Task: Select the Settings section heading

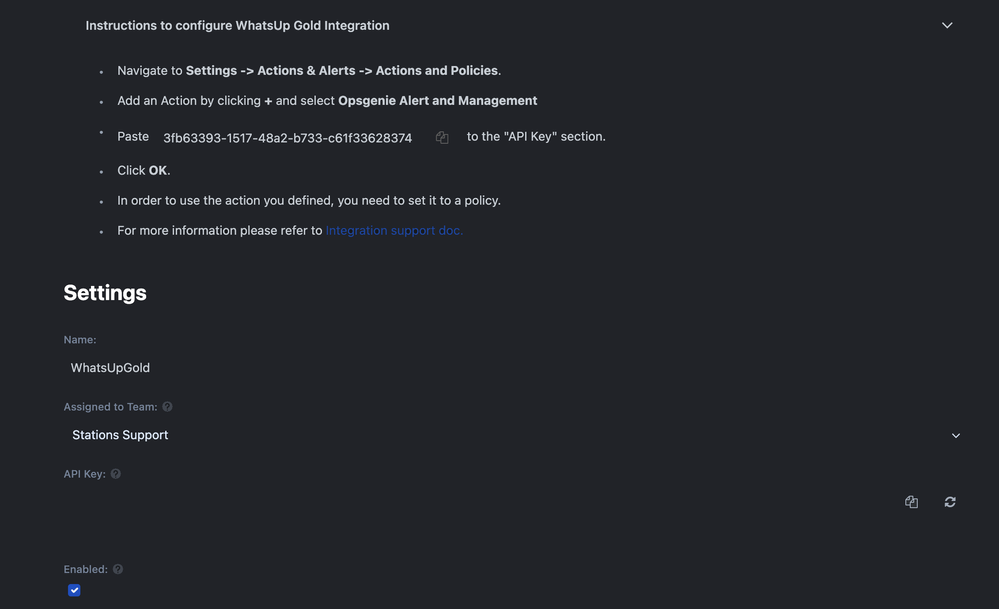Action: coord(104,292)
